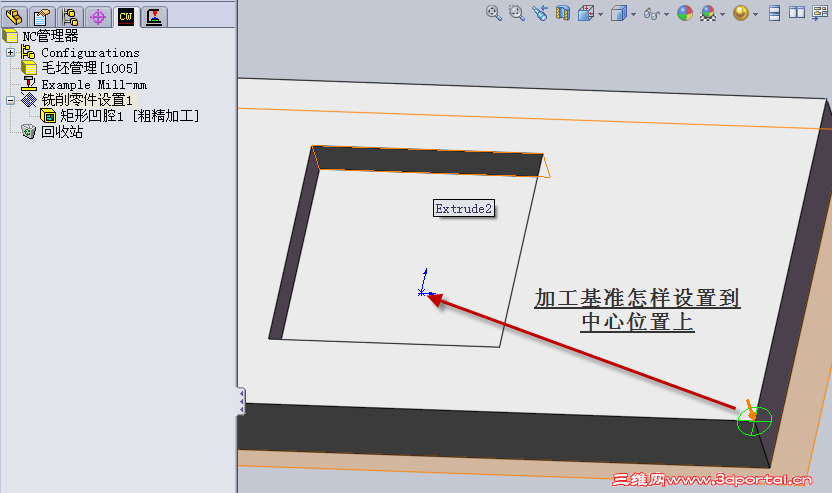Click the Display Style icon
This screenshot has width=832, height=493.
point(618,13)
